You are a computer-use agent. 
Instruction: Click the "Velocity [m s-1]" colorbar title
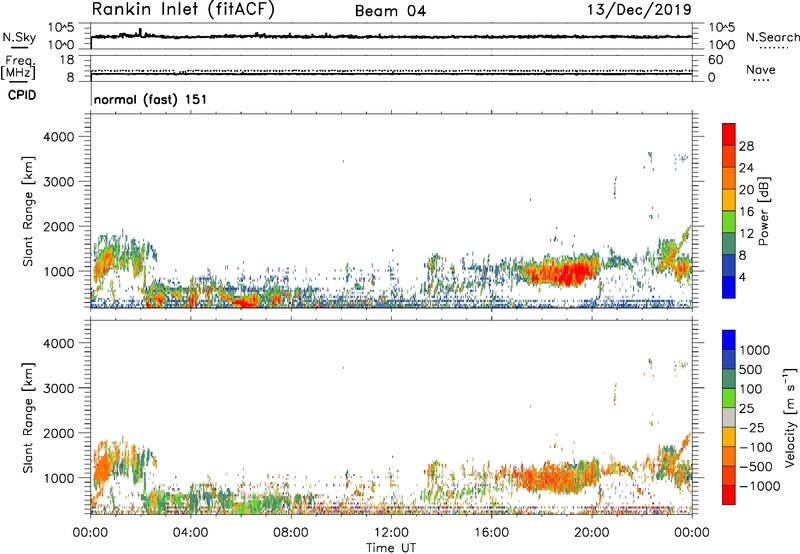click(x=791, y=418)
